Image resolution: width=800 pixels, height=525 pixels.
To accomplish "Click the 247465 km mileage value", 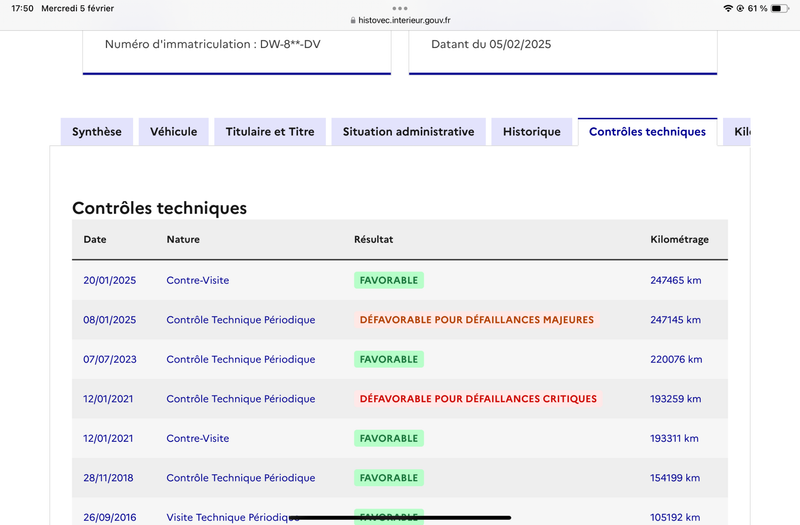I will click(676, 280).
